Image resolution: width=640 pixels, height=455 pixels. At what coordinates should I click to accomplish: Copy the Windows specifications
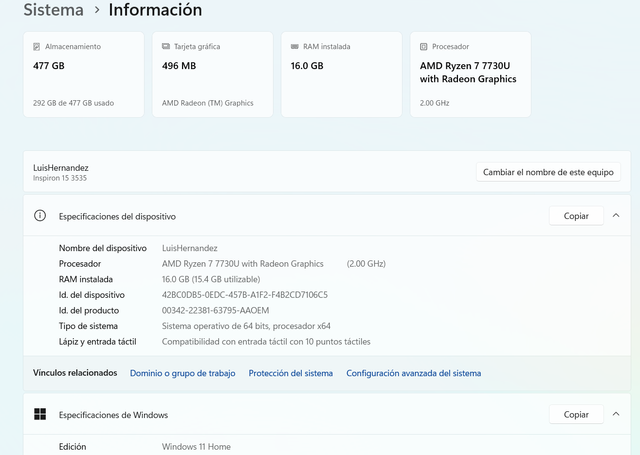(x=576, y=415)
